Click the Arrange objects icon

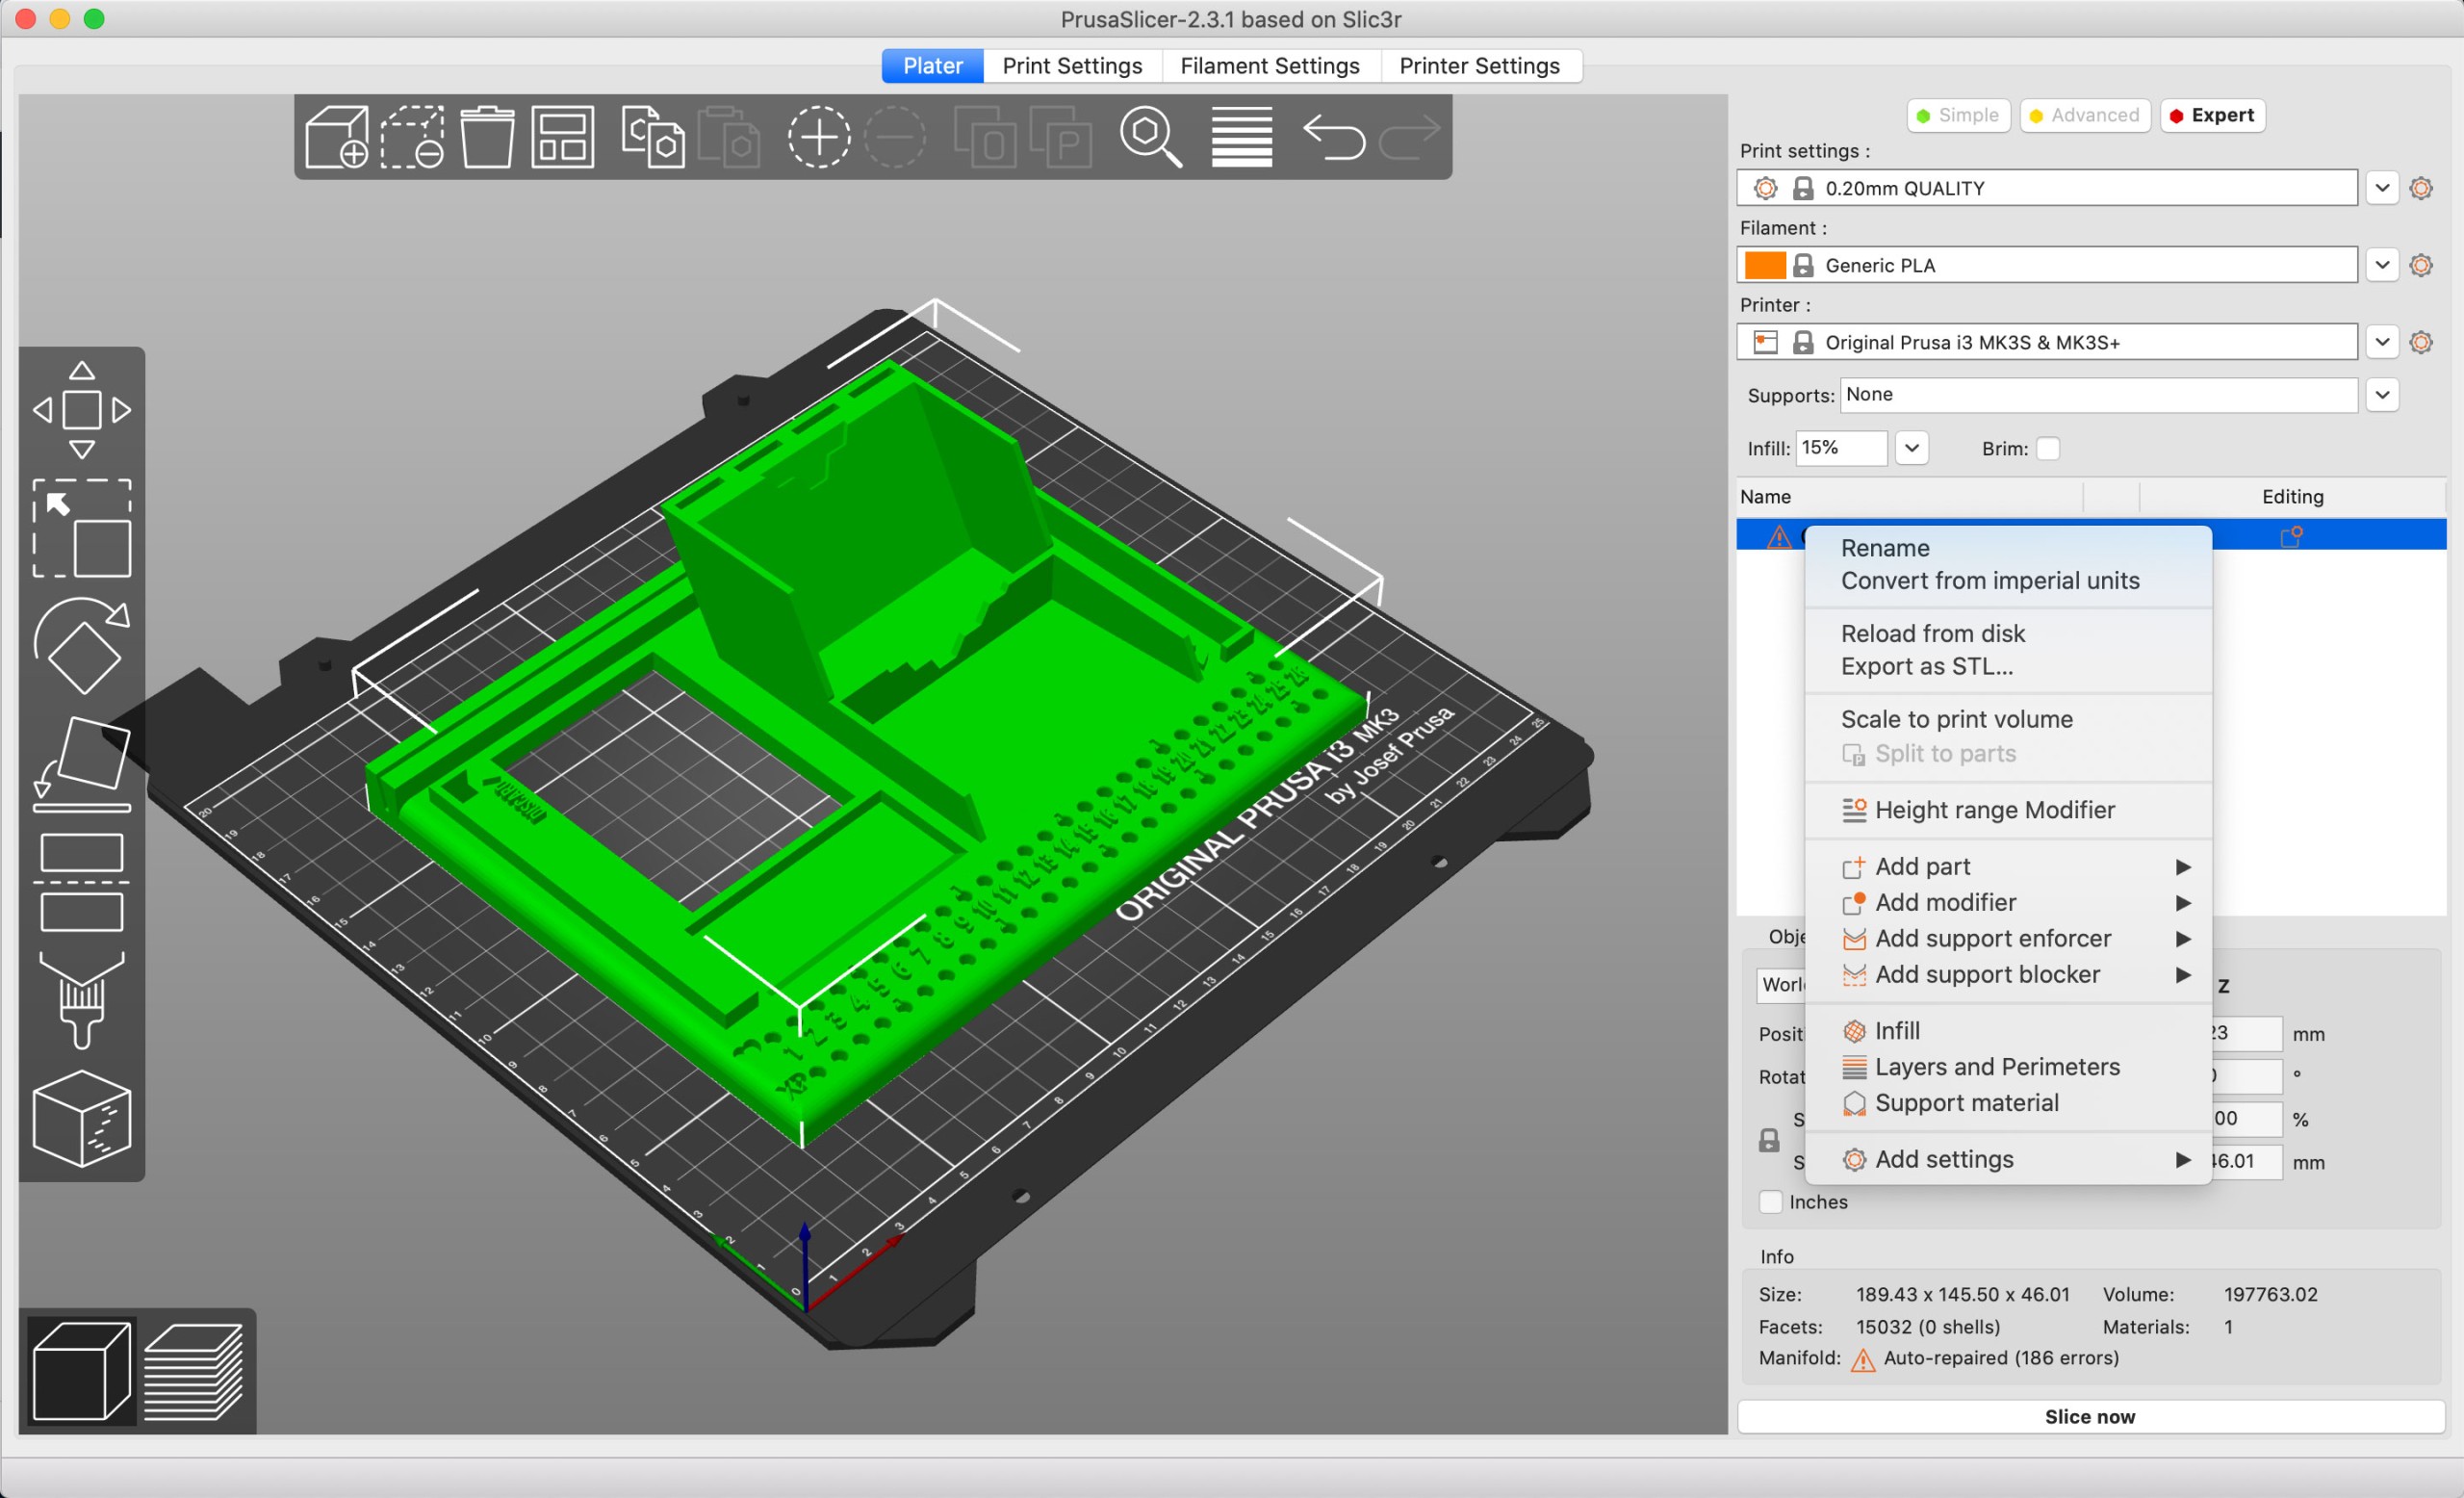(x=562, y=137)
